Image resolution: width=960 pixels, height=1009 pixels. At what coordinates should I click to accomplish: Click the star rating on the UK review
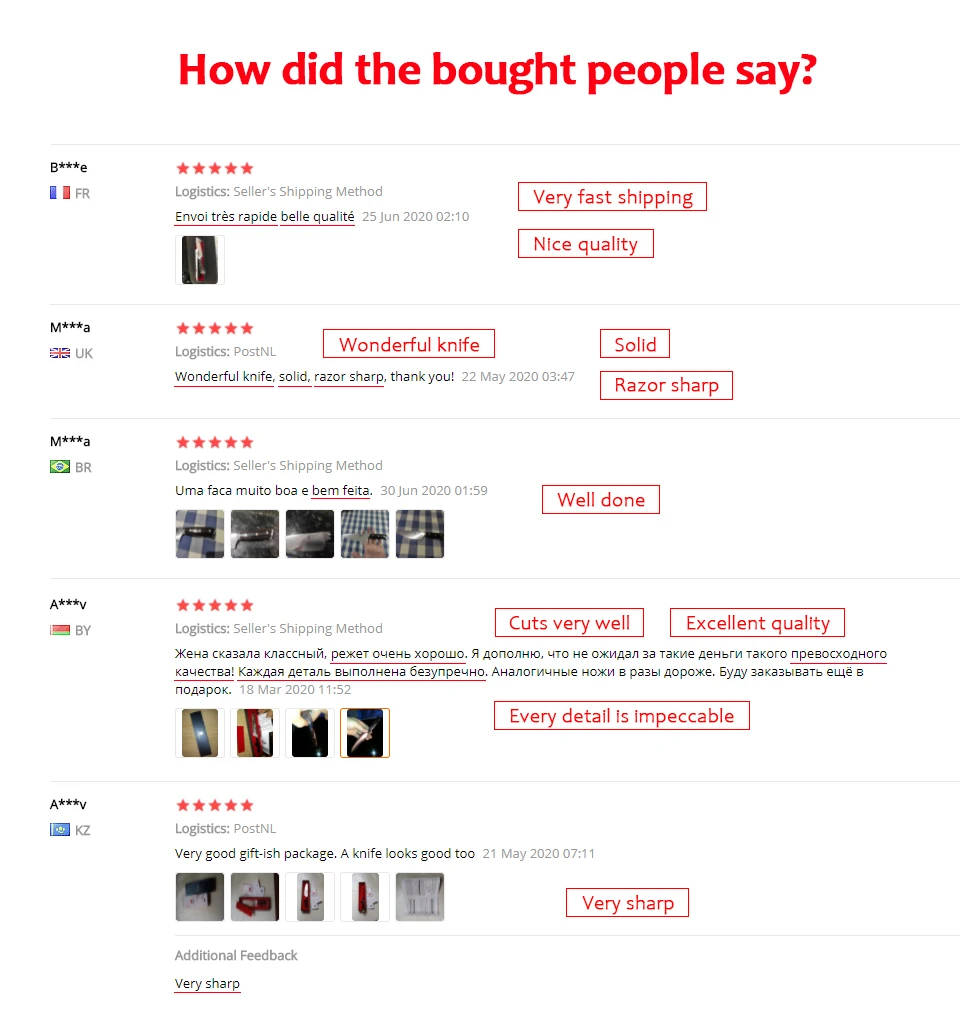[214, 328]
